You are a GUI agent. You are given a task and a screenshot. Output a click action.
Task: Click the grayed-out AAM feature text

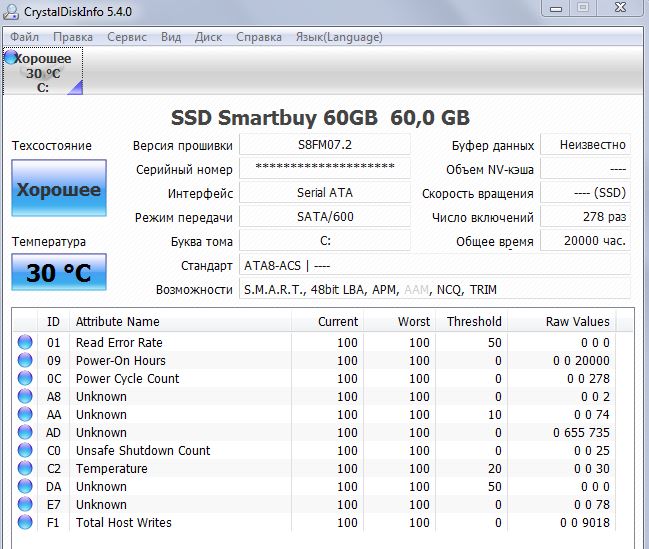[x=416, y=289]
